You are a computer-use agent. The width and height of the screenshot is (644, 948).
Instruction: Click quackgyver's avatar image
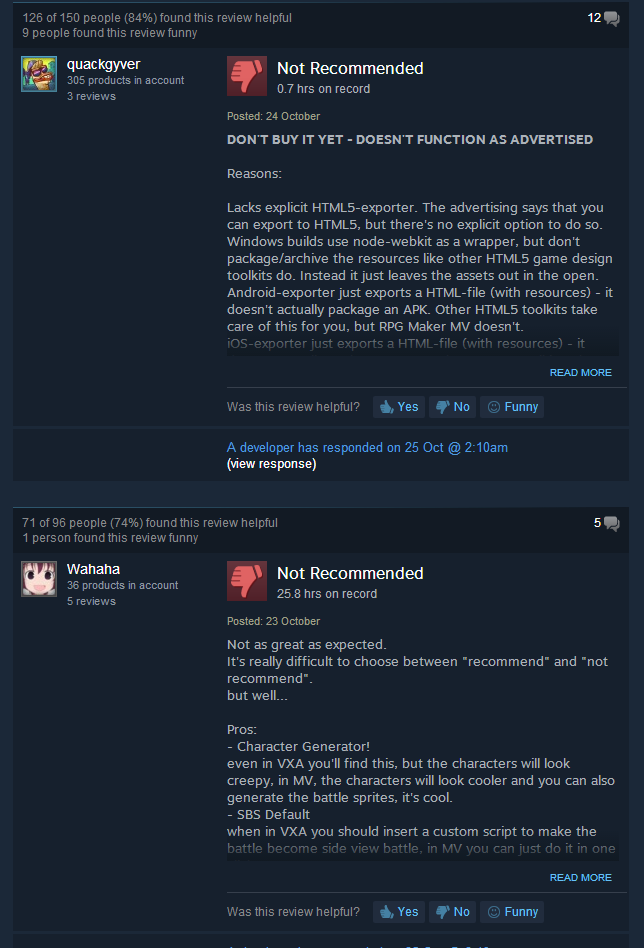(39, 74)
